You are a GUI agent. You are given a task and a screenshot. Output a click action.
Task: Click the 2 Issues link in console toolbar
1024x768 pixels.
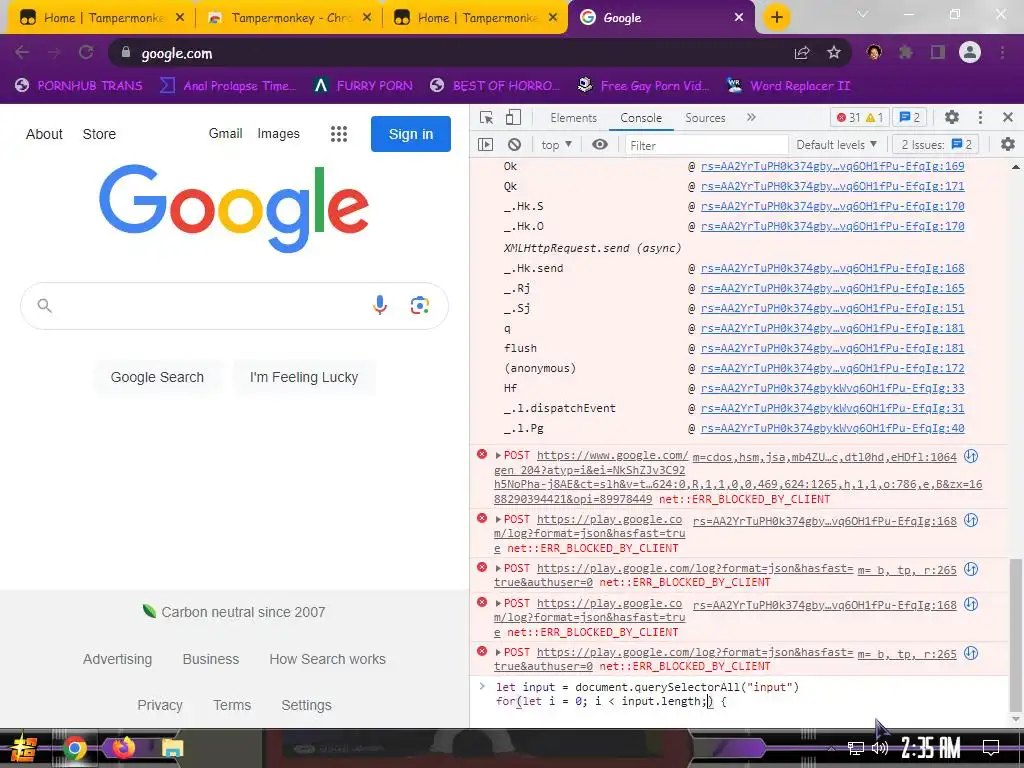pyautogui.click(x=937, y=144)
